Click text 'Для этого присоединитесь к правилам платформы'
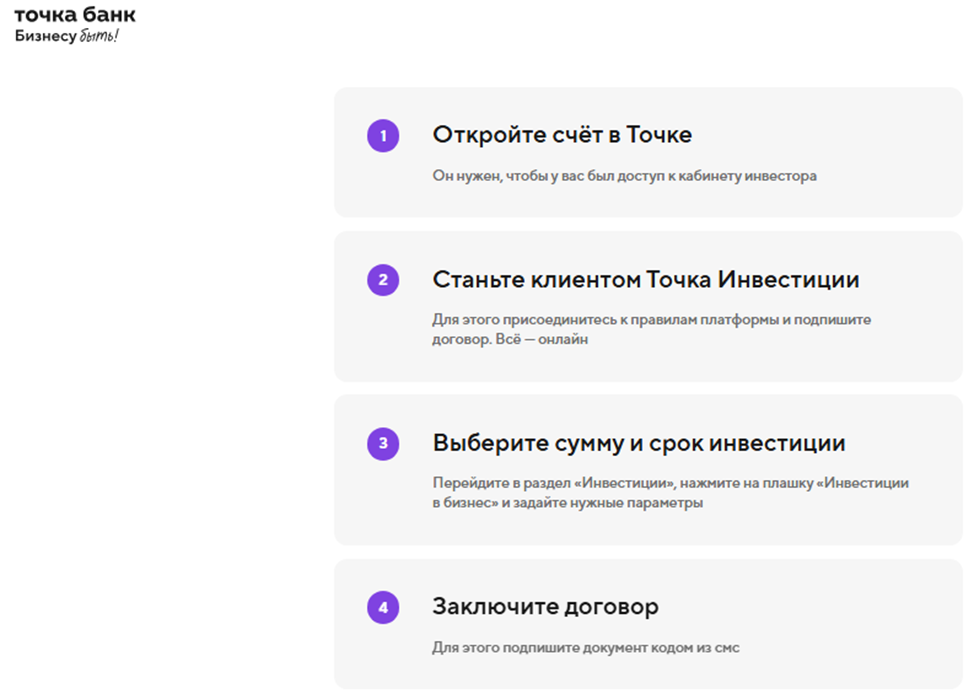Image resolution: width=974 pixels, height=699 pixels. (x=606, y=319)
